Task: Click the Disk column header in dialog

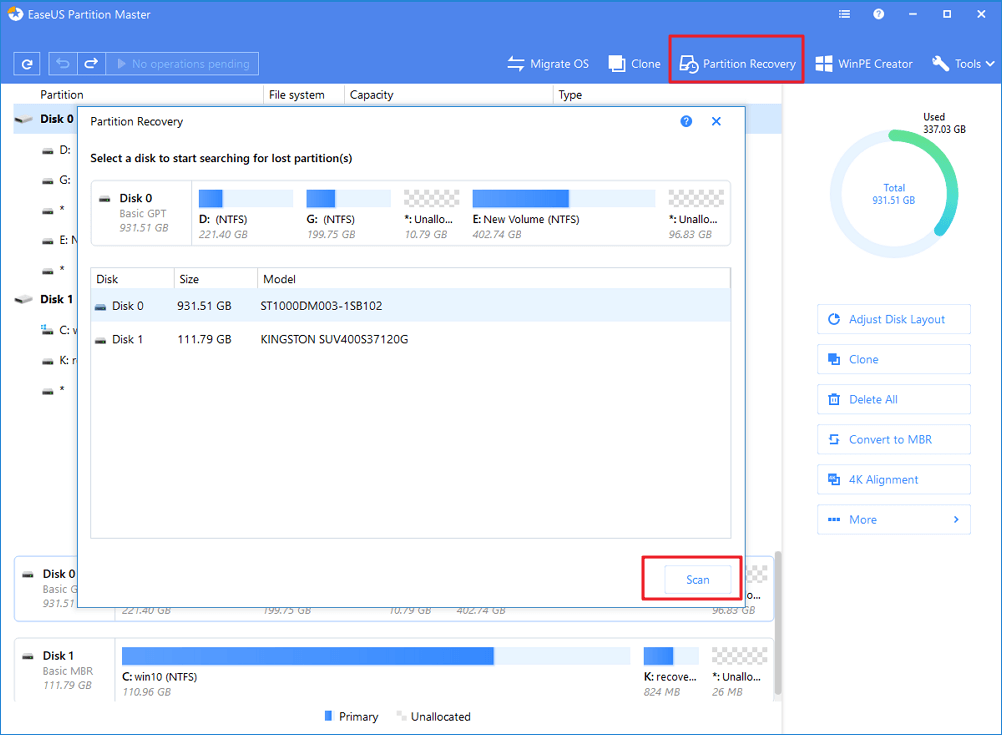Action: (132, 279)
